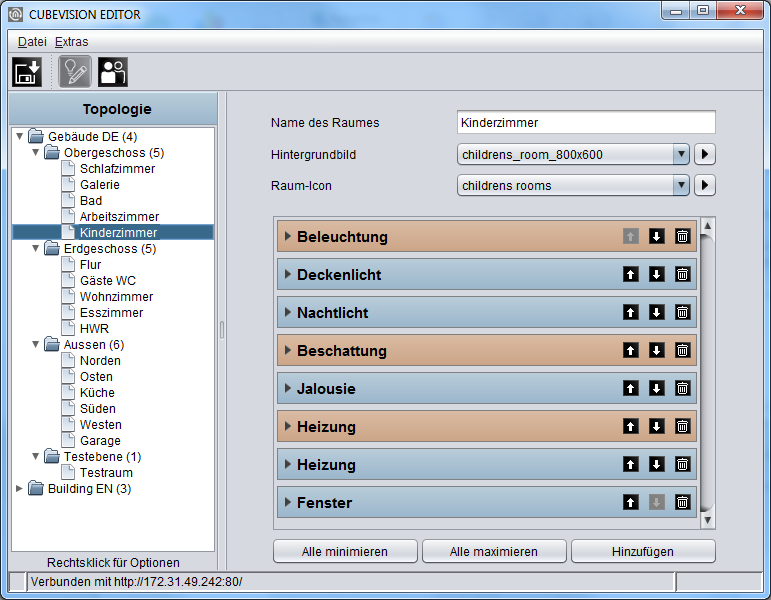Select Schlafzimmer in the topology tree
The image size is (771, 600).
tap(118, 169)
